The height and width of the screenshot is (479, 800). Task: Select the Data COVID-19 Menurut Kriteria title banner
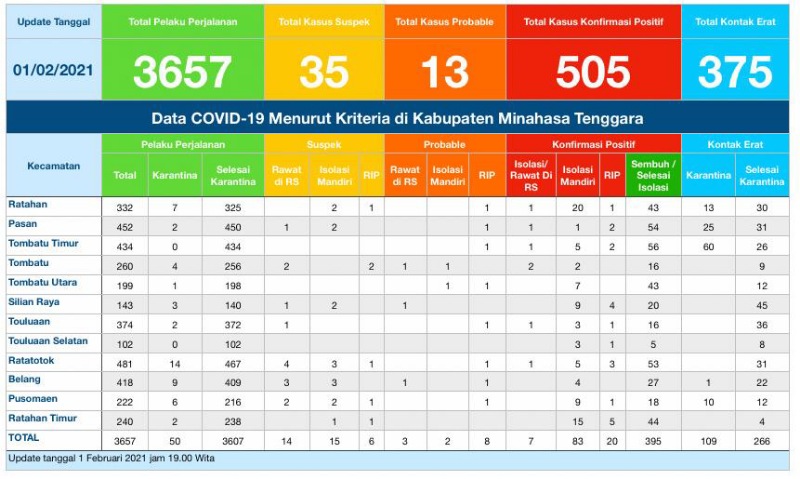pos(397,118)
